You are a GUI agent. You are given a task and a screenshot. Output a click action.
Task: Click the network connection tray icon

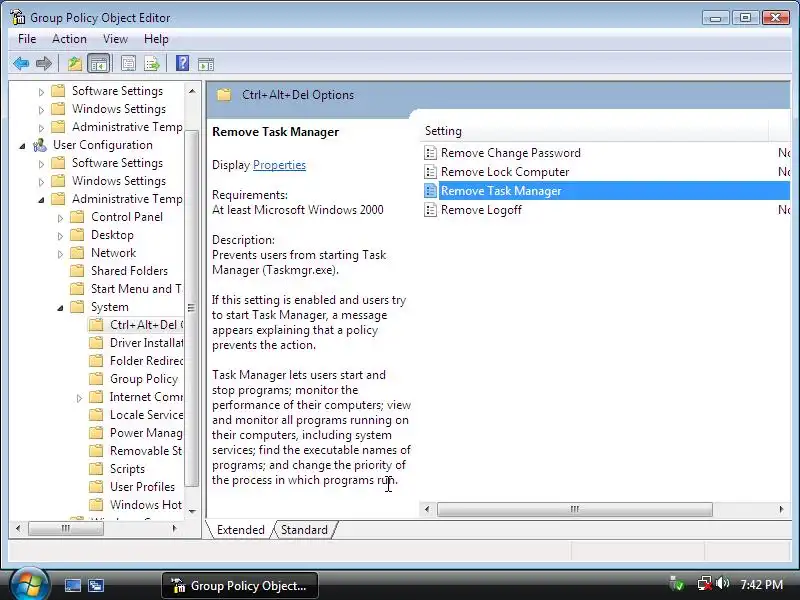(x=705, y=583)
